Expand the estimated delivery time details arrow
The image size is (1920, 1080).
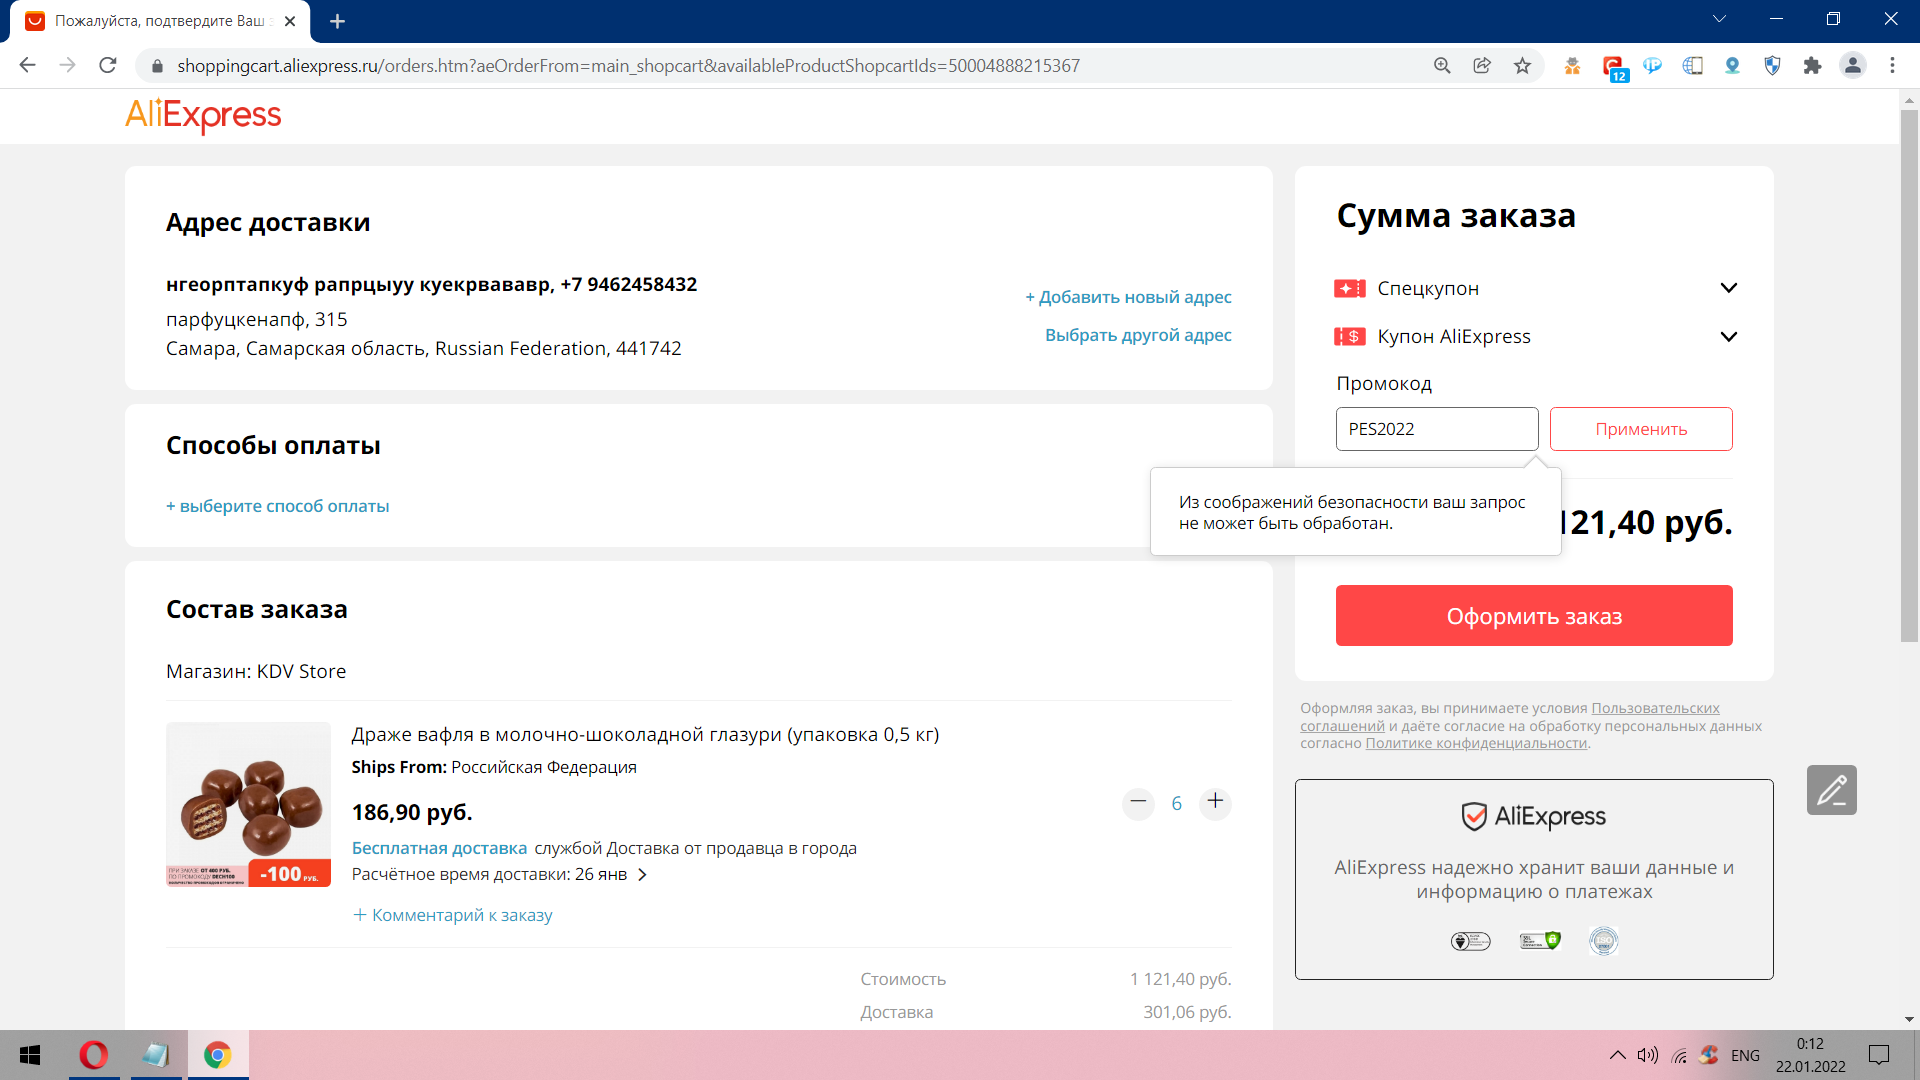(x=643, y=875)
